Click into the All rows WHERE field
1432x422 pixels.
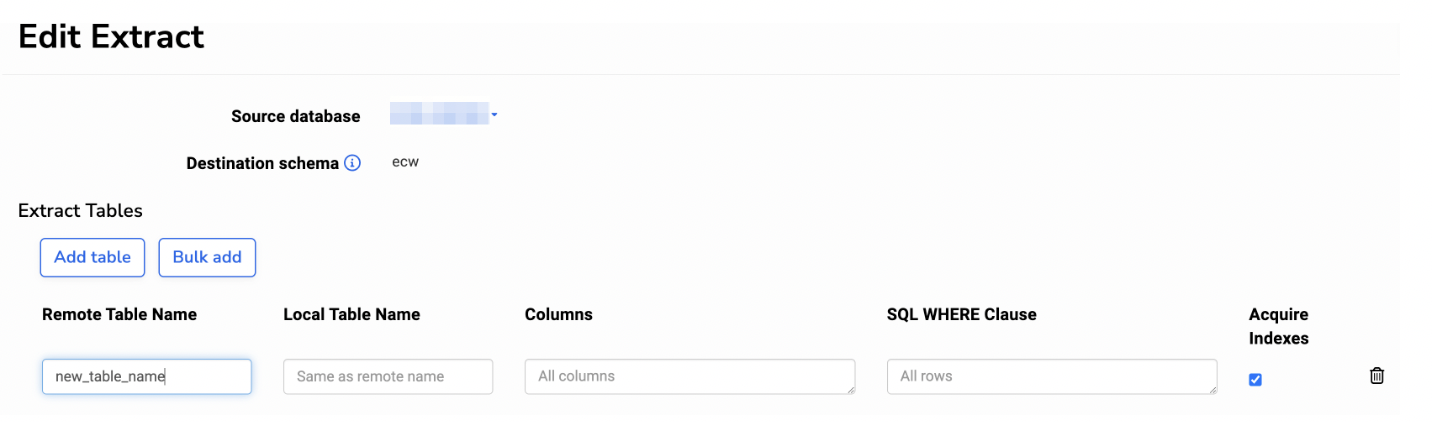pos(1050,377)
